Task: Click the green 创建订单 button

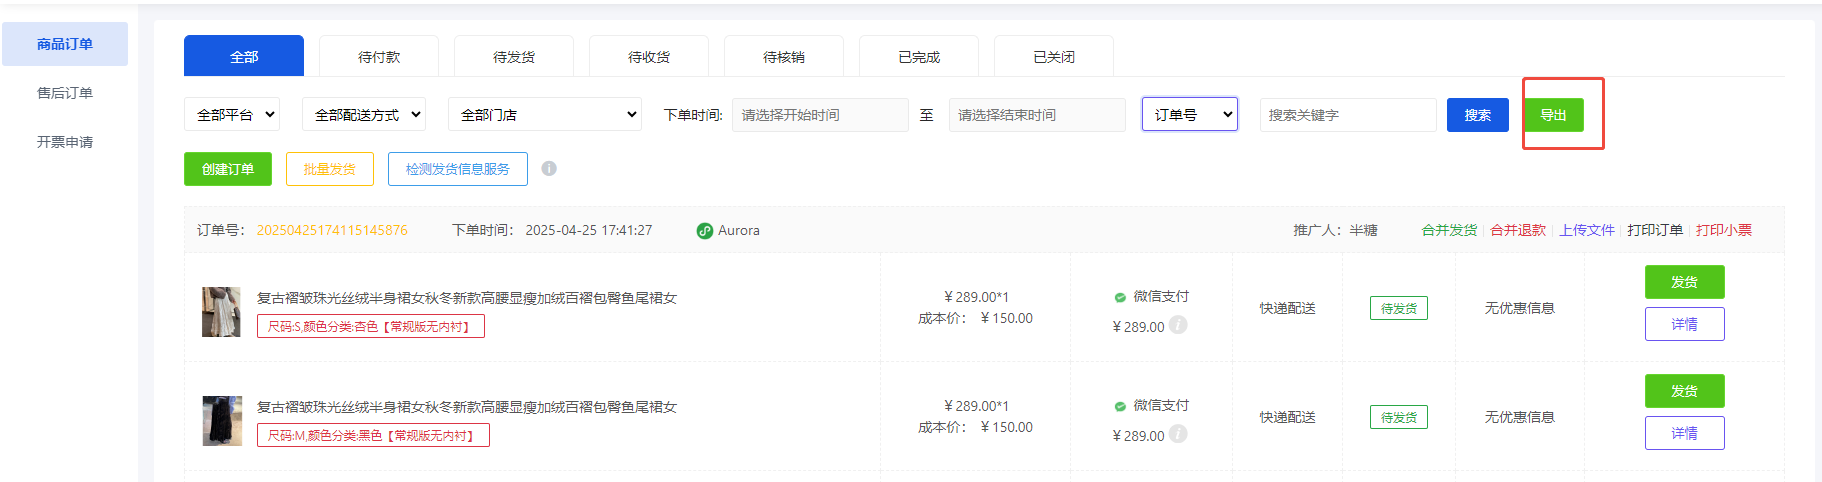Action: [228, 169]
